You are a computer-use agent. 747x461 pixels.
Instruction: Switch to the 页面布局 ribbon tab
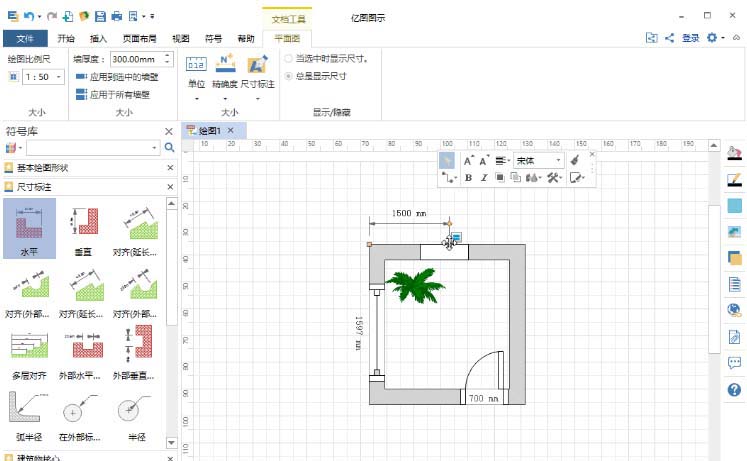click(x=138, y=38)
